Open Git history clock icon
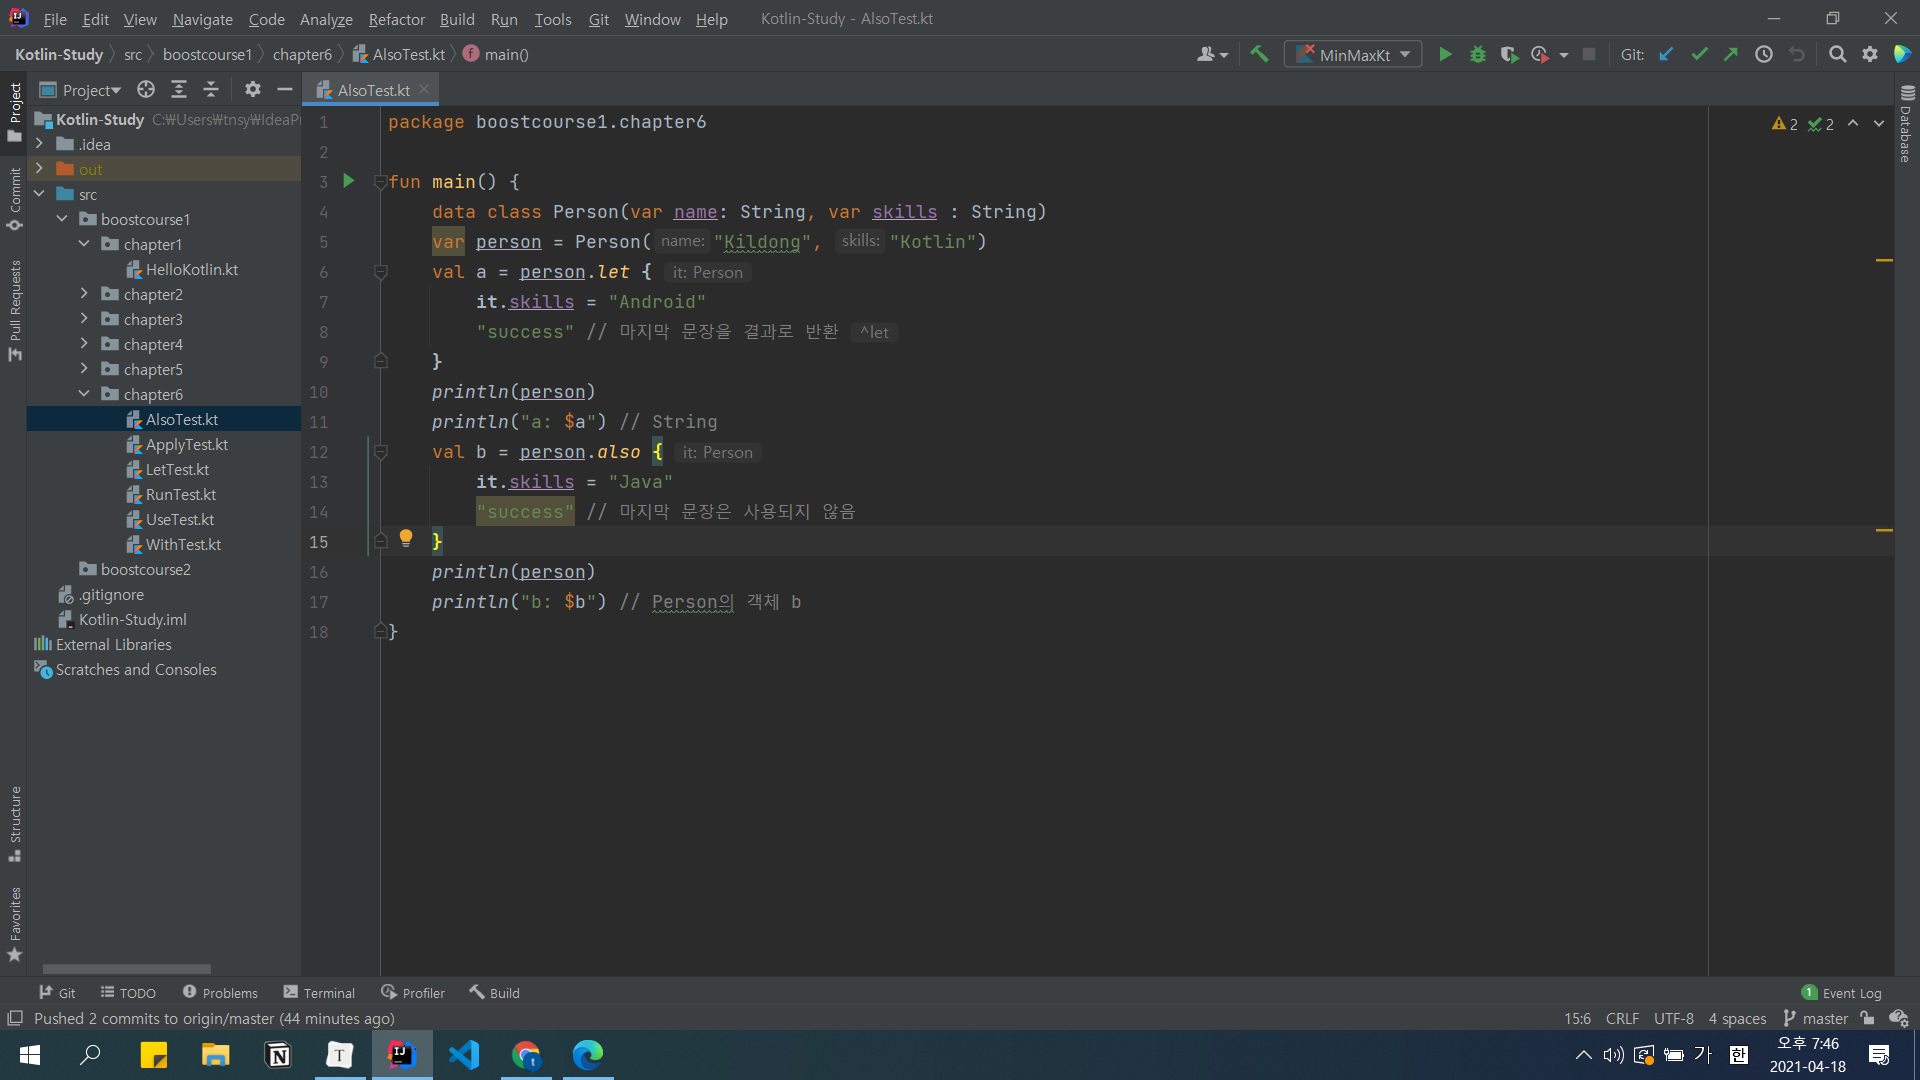1920x1080 pixels. pyautogui.click(x=1764, y=55)
